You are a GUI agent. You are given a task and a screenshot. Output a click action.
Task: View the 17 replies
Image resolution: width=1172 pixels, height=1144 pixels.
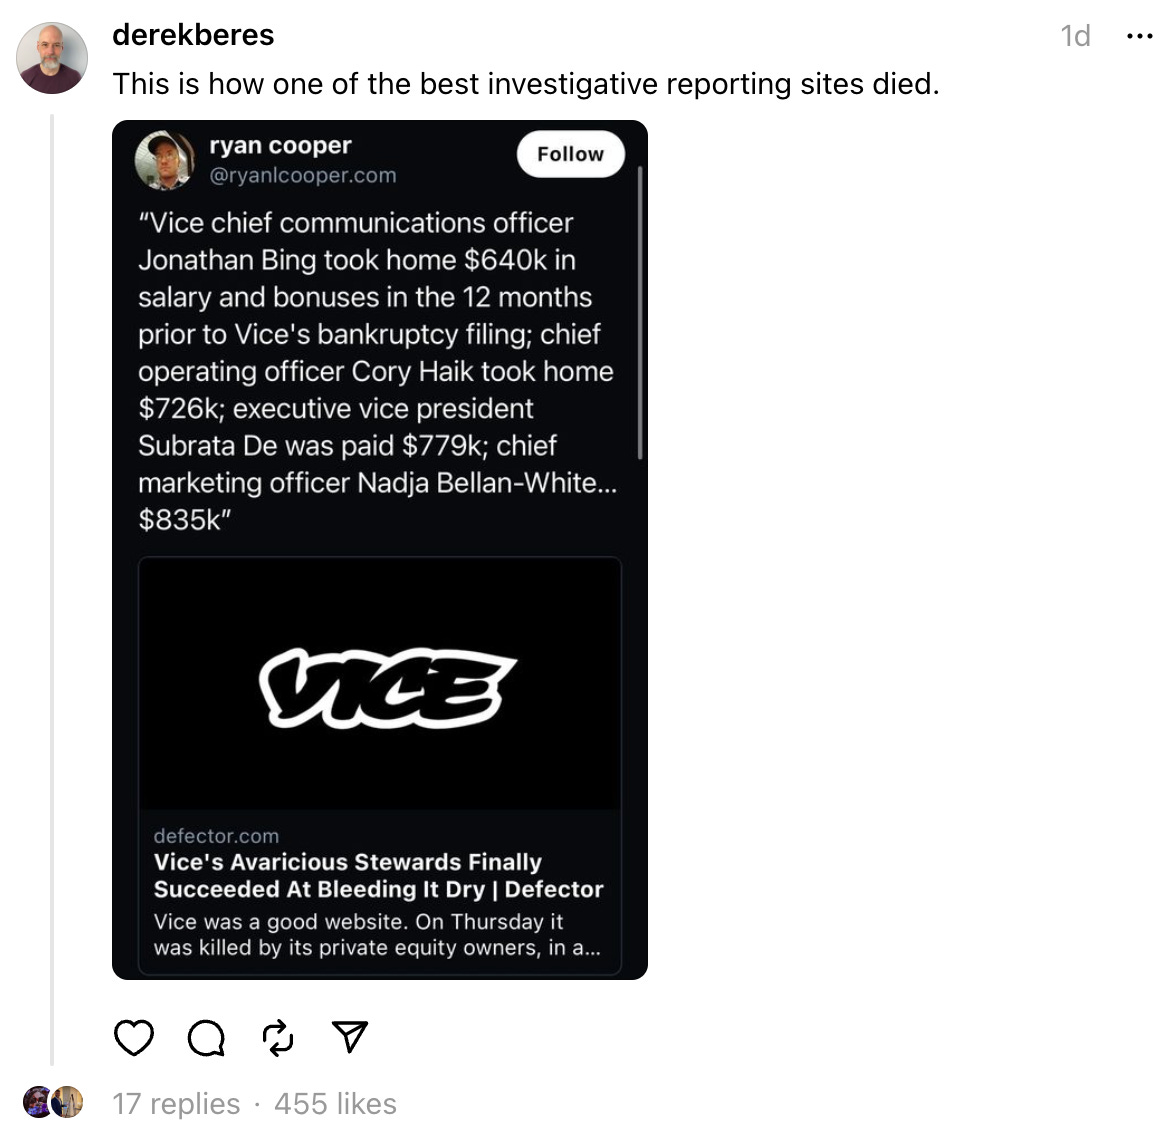pos(176,1104)
